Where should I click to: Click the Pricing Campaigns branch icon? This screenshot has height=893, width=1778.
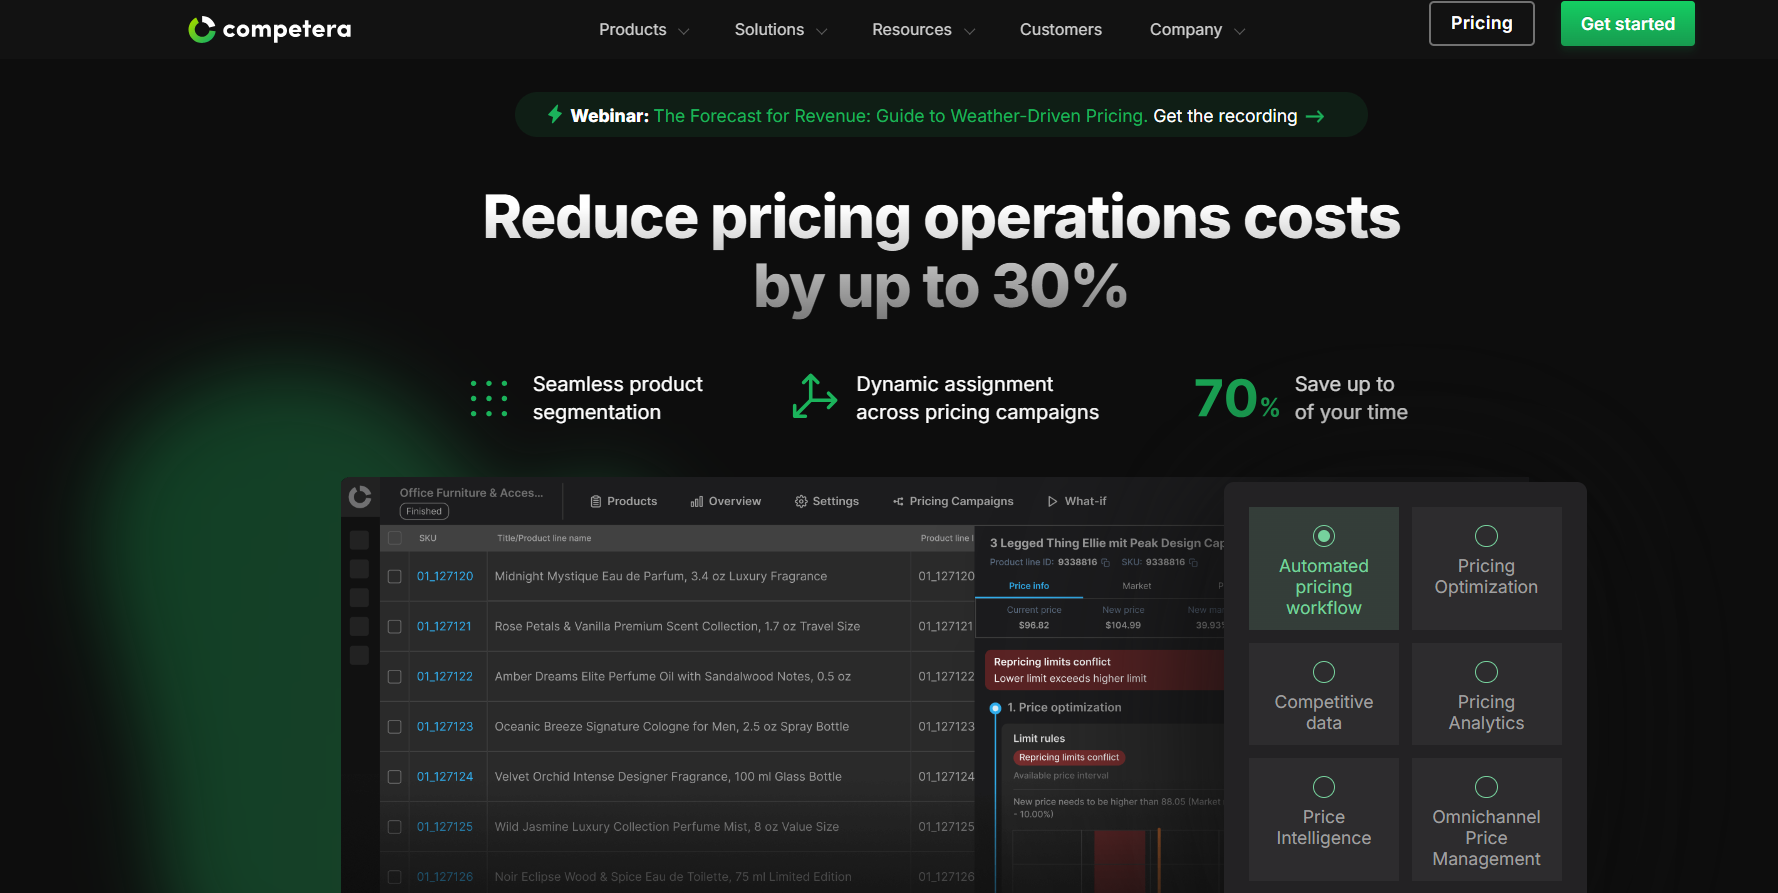click(x=898, y=502)
